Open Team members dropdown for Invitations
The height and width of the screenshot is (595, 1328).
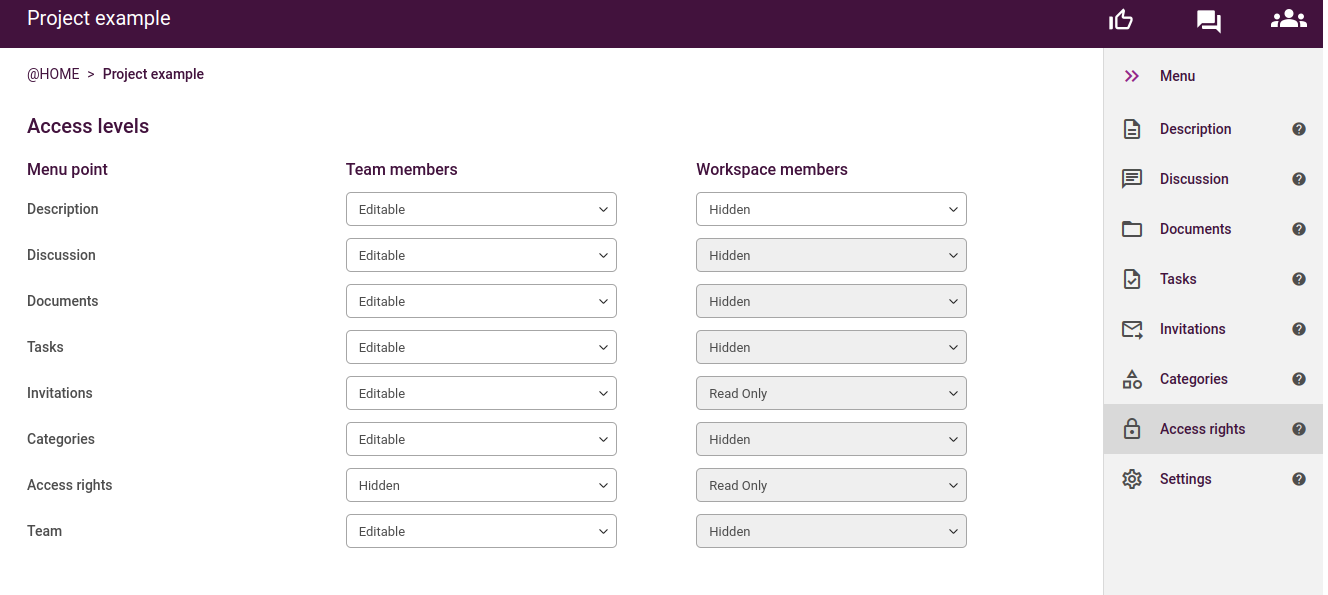click(x=481, y=393)
